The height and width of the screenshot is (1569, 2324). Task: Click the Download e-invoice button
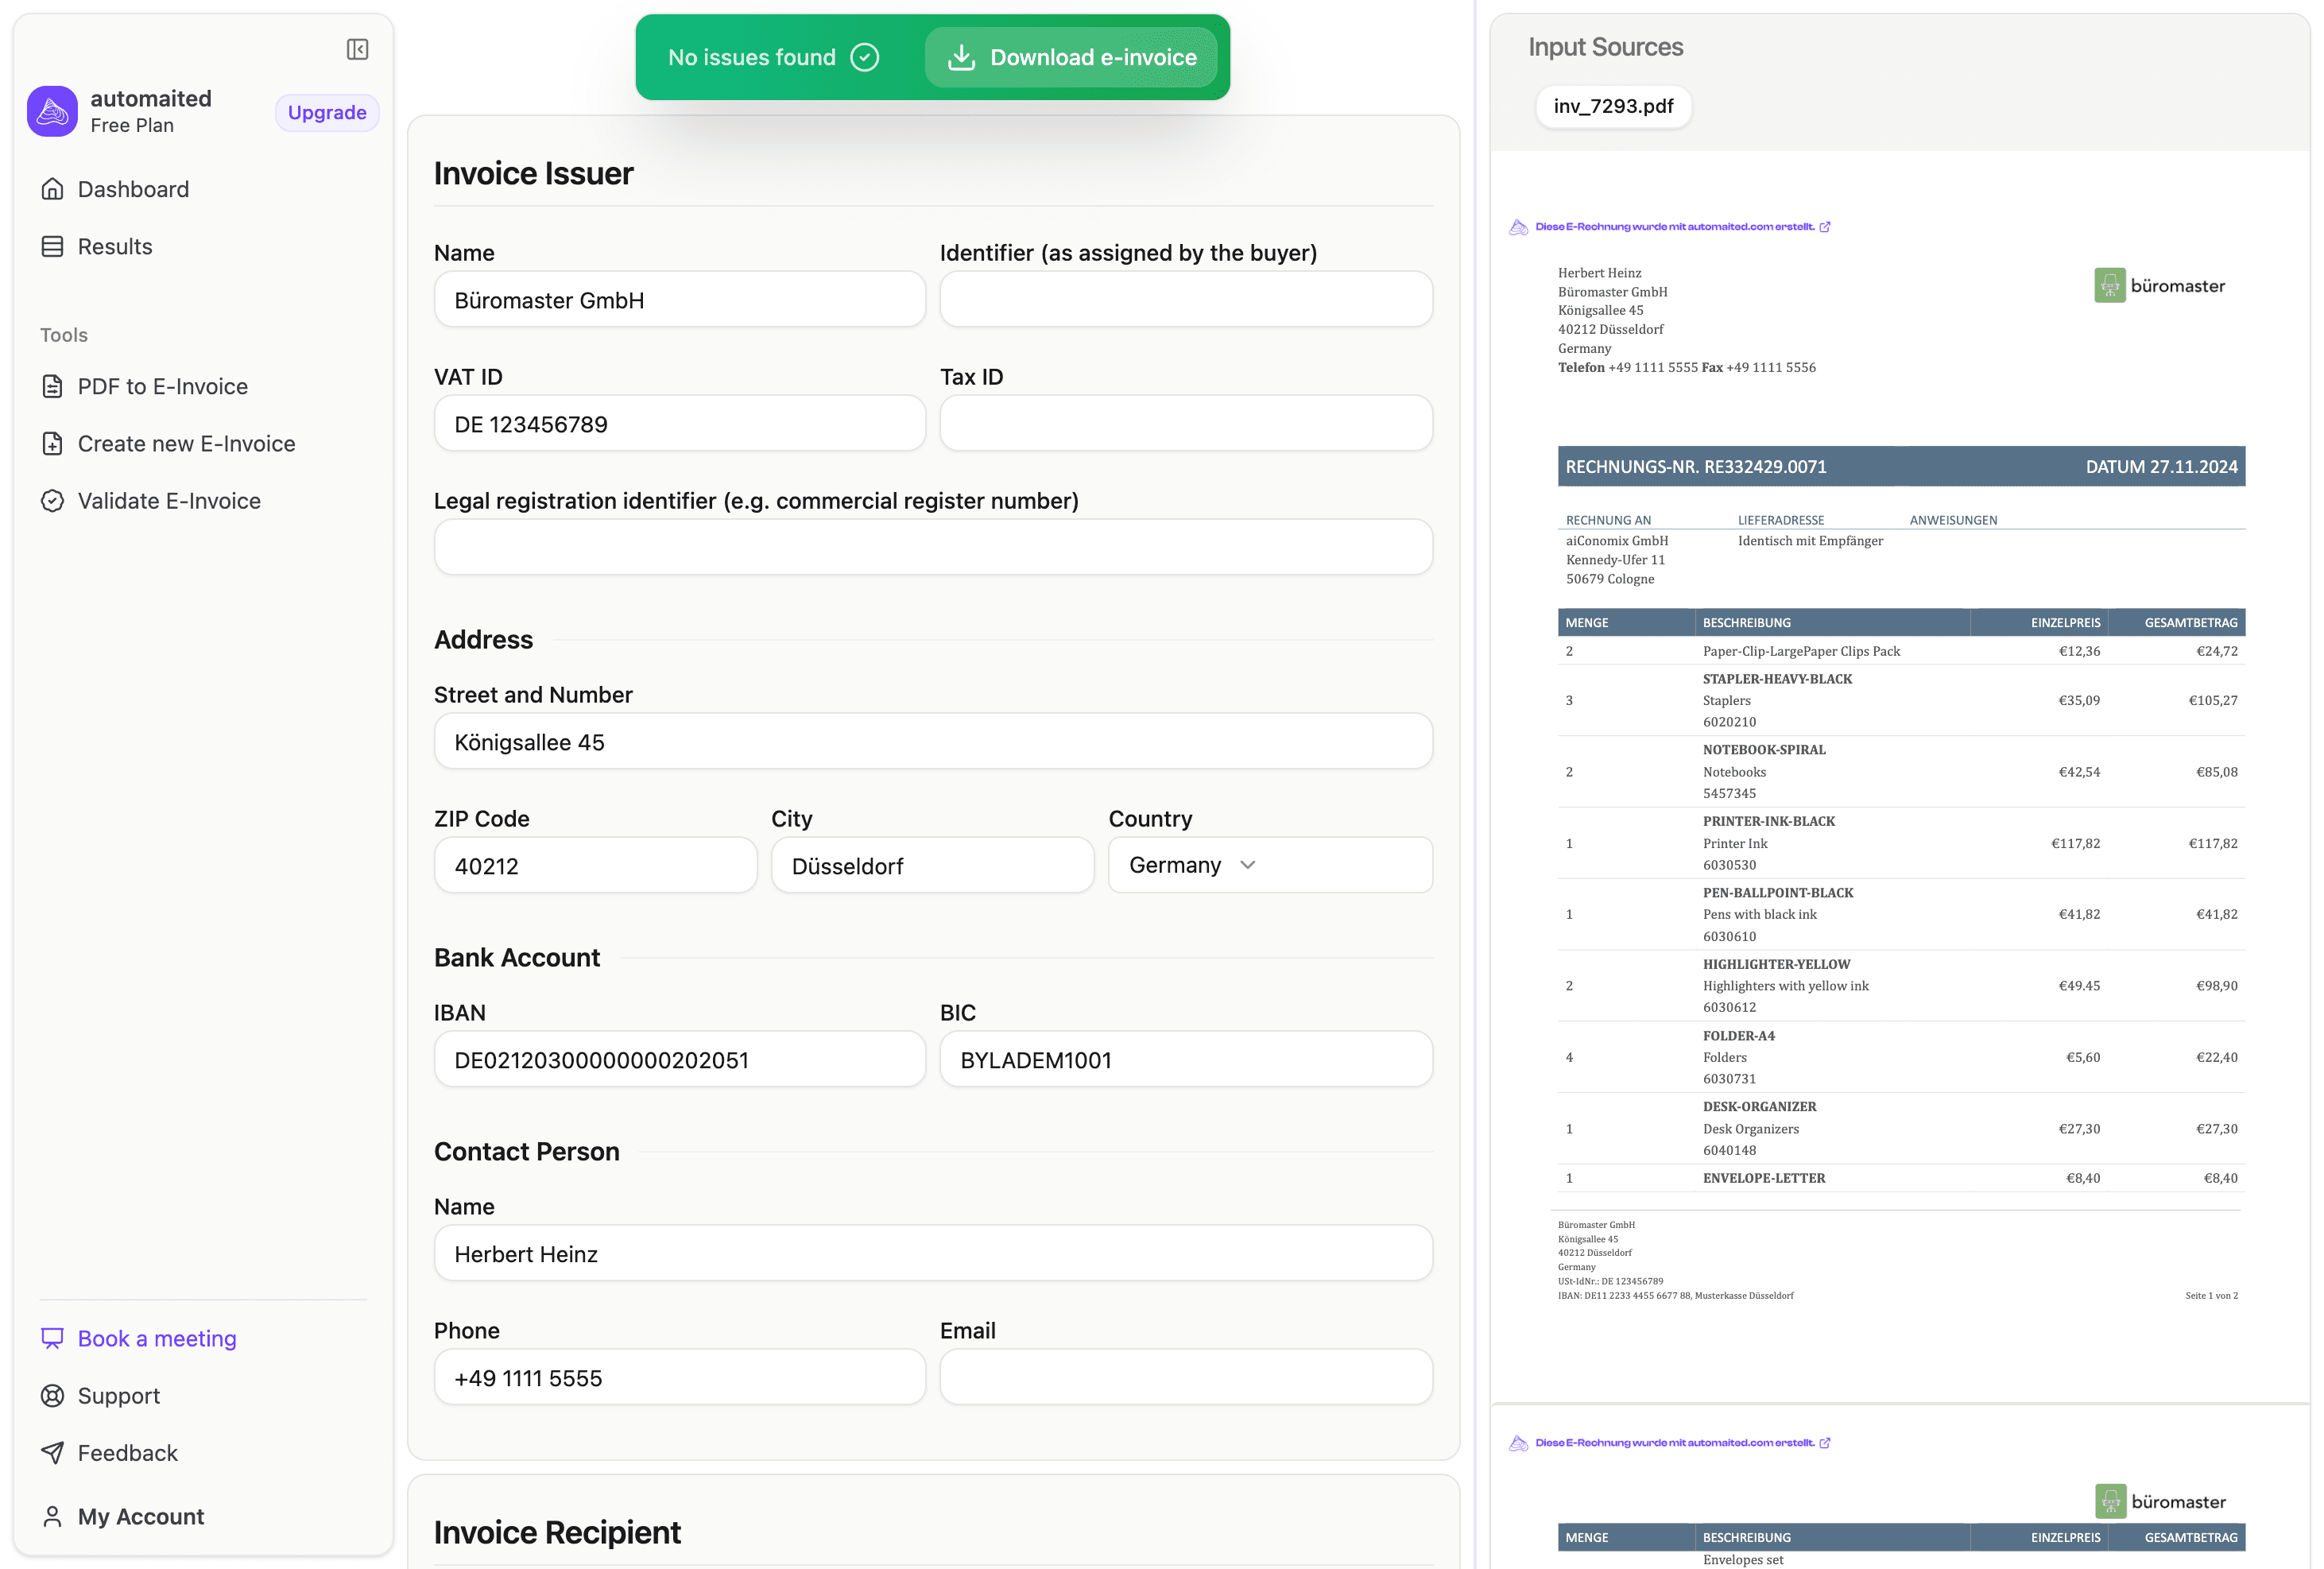(1071, 57)
